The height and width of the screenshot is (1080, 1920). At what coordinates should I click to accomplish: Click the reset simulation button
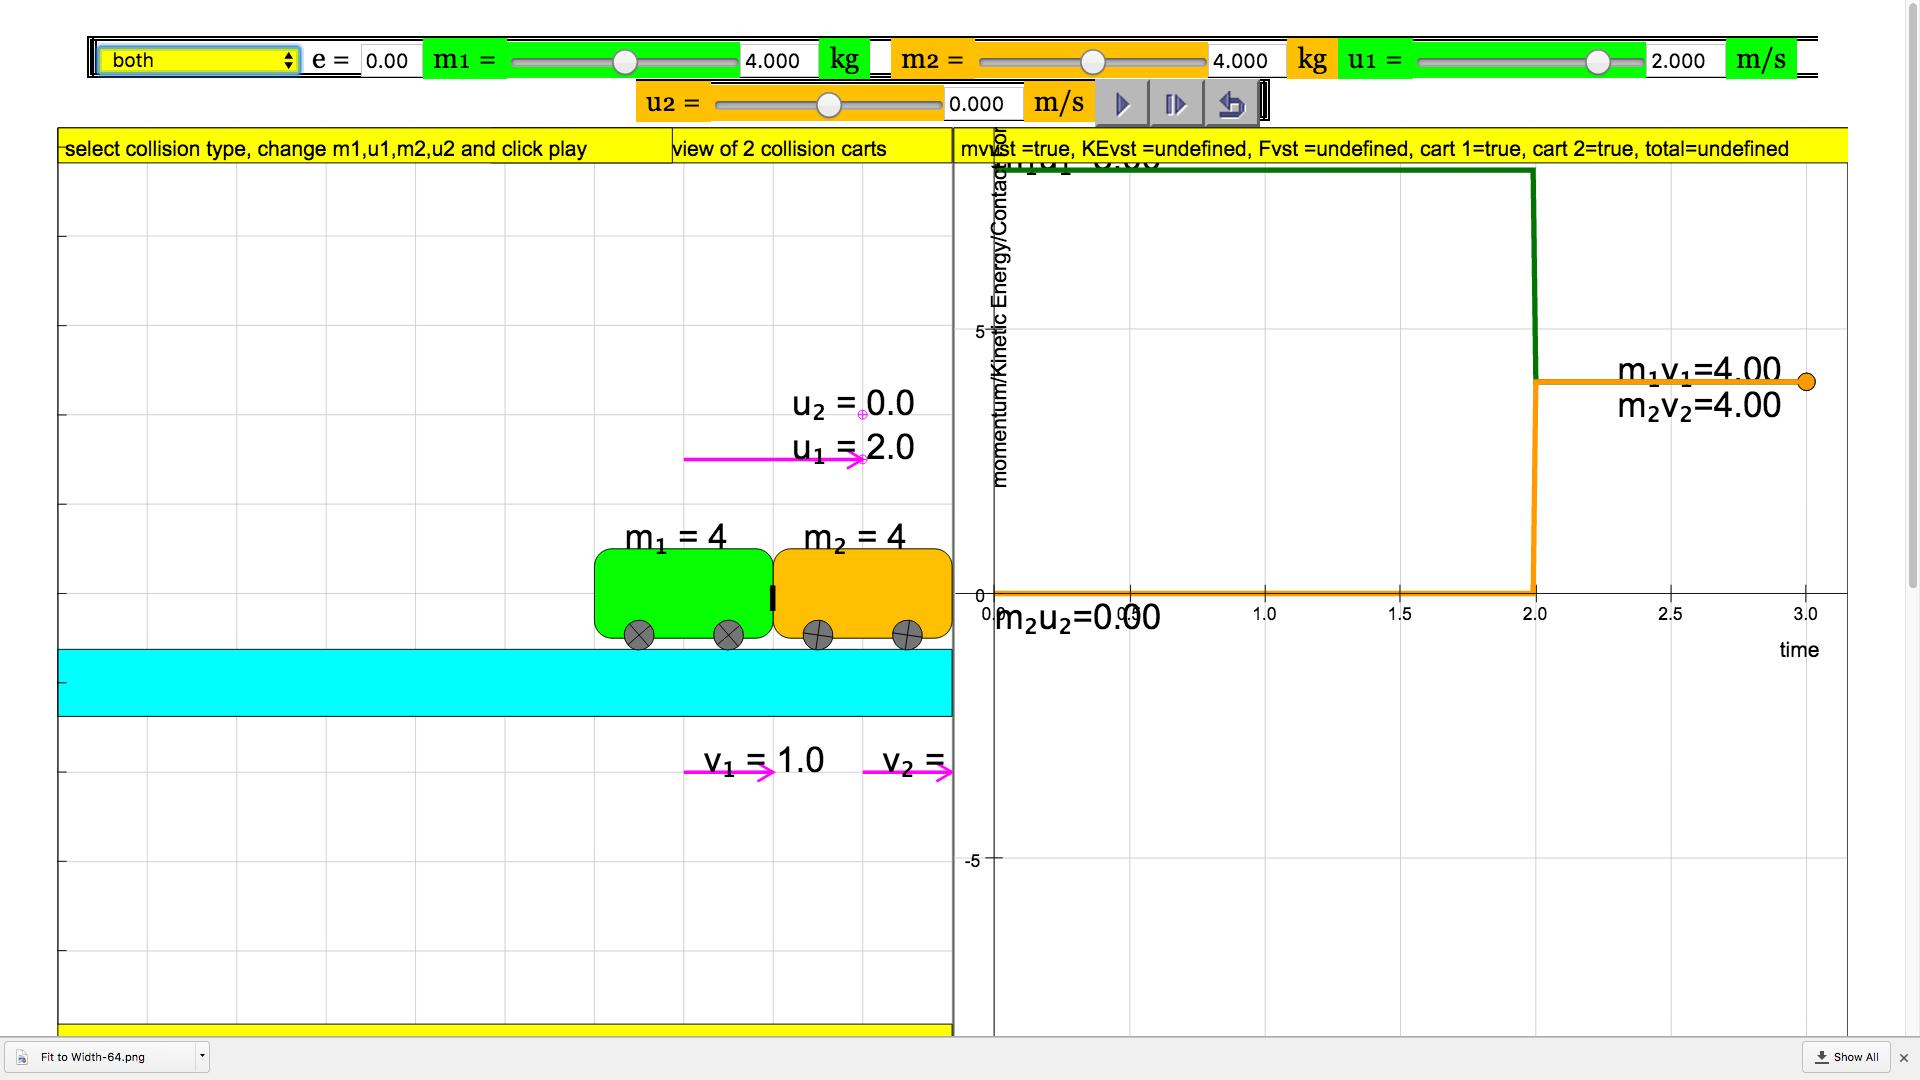(1231, 104)
